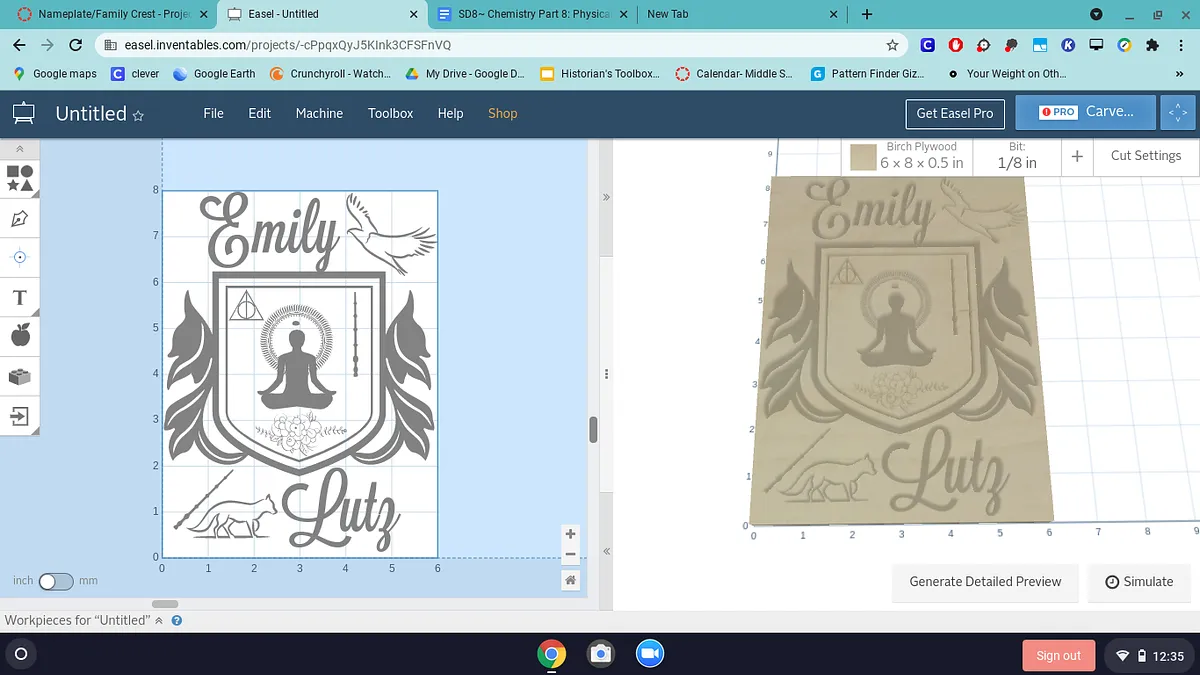Toggle the inch/mm unit switch
Screen dimensions: 1200x675
coord(56,581)
